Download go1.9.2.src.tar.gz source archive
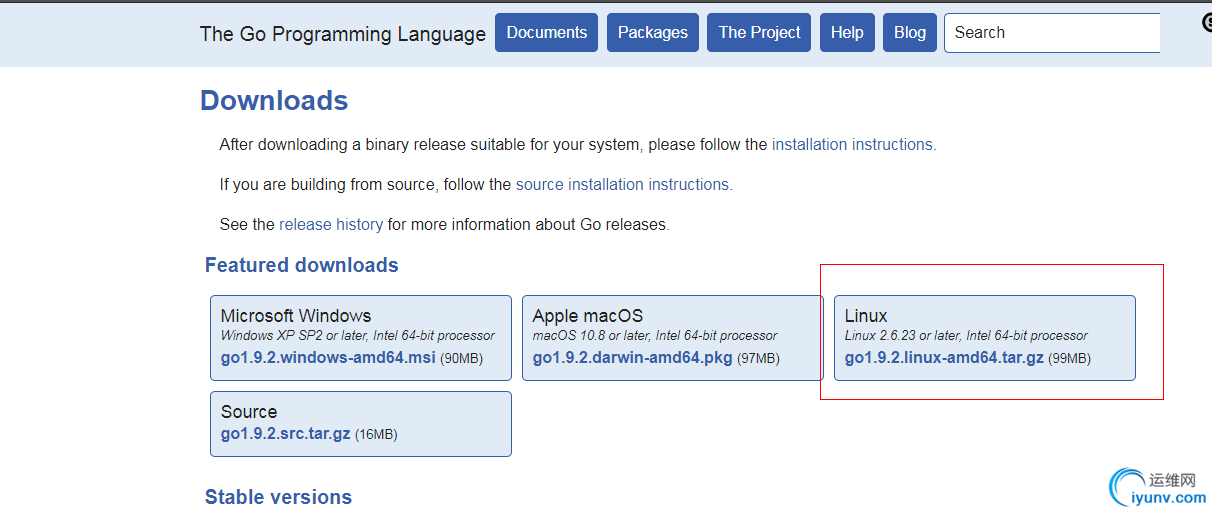This screenshot has width=1212, height=514. [x=286, y=434]
